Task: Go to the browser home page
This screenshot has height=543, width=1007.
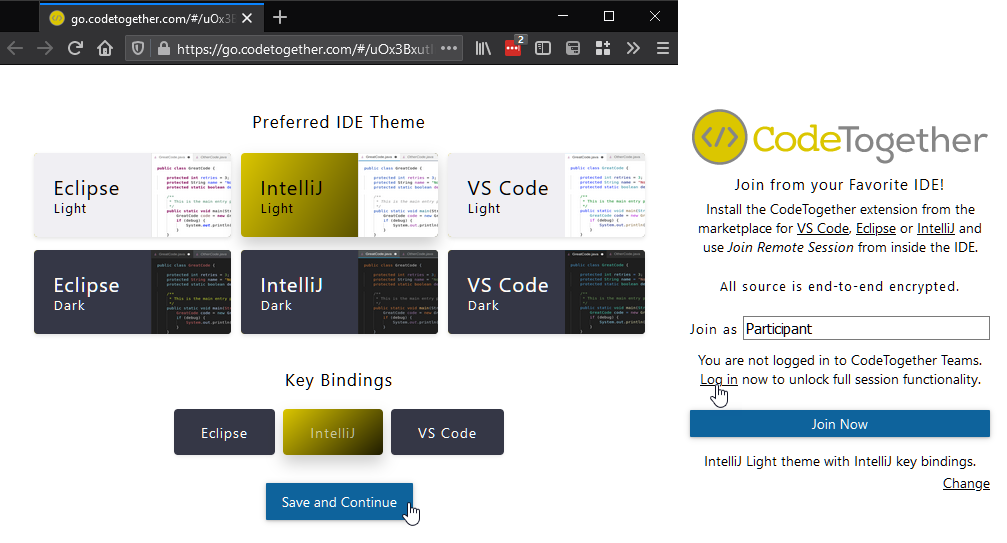Action: [x=105, y=48]
